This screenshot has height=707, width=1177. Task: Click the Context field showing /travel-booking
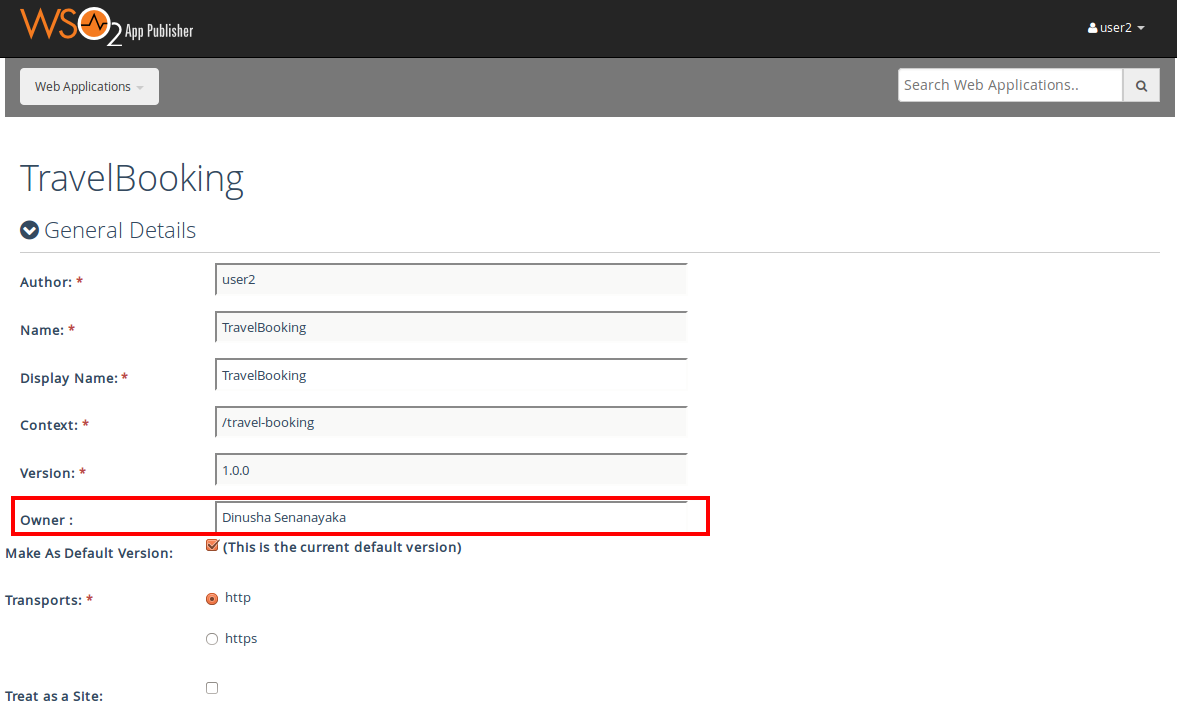tap(450, 422)
